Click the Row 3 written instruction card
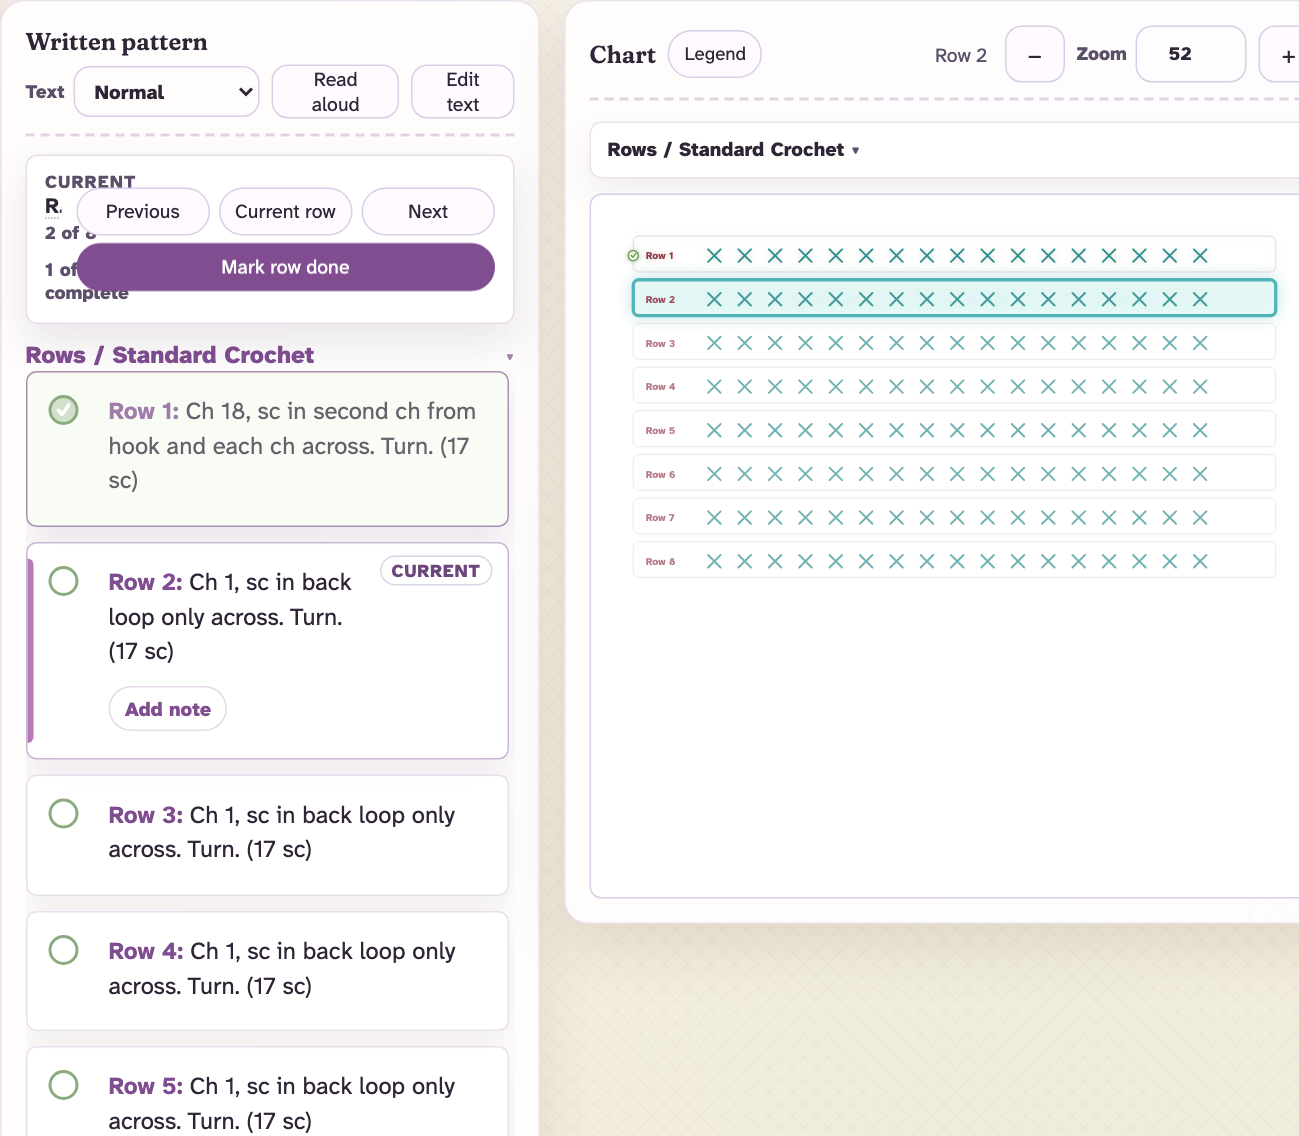 pos(267,835)
